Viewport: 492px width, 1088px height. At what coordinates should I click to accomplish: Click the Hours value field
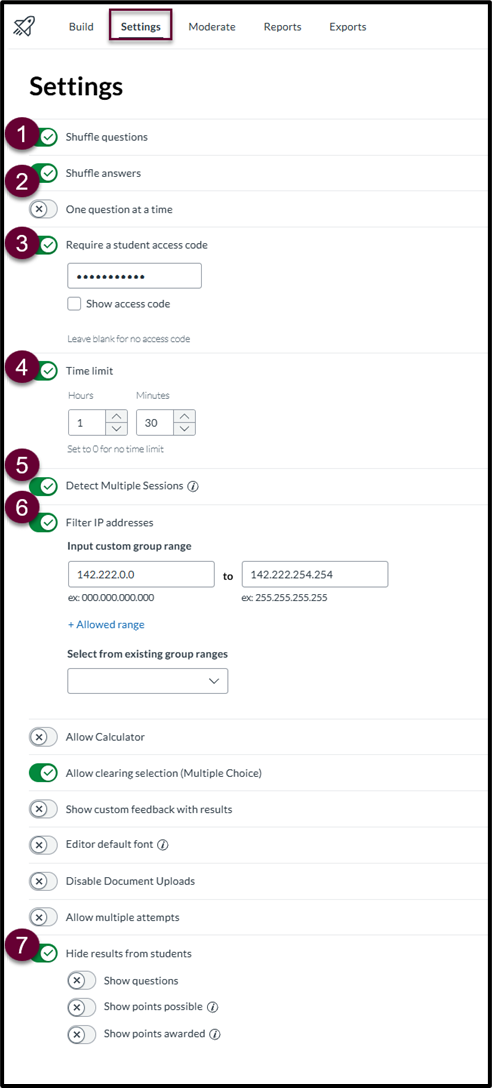pos(87,423)
